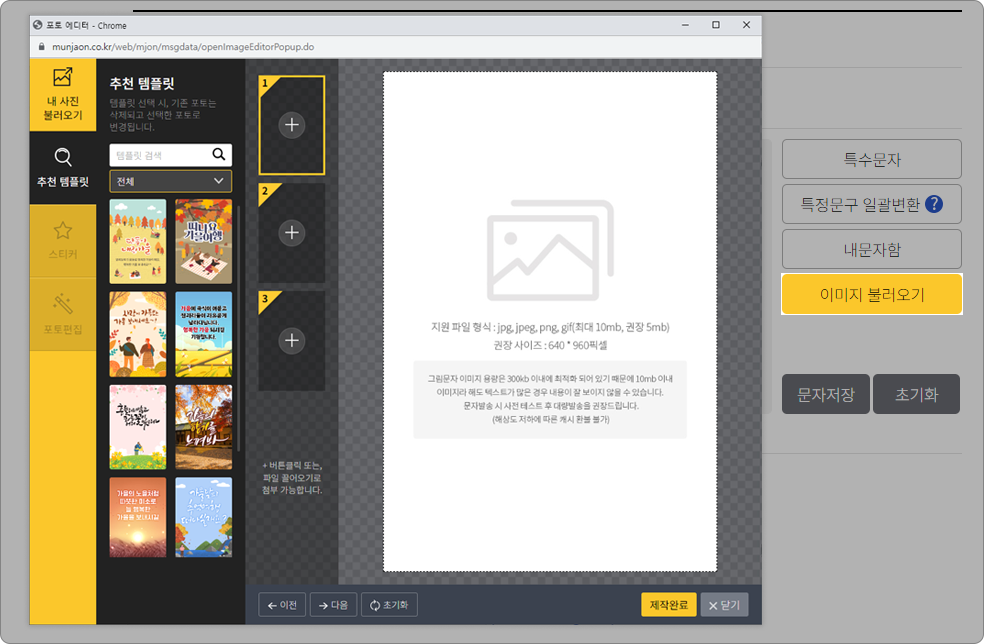Click the 초기화 reset button in editor footer
The width and height of the screenshot is (984, 644).
tap(390, 605)
